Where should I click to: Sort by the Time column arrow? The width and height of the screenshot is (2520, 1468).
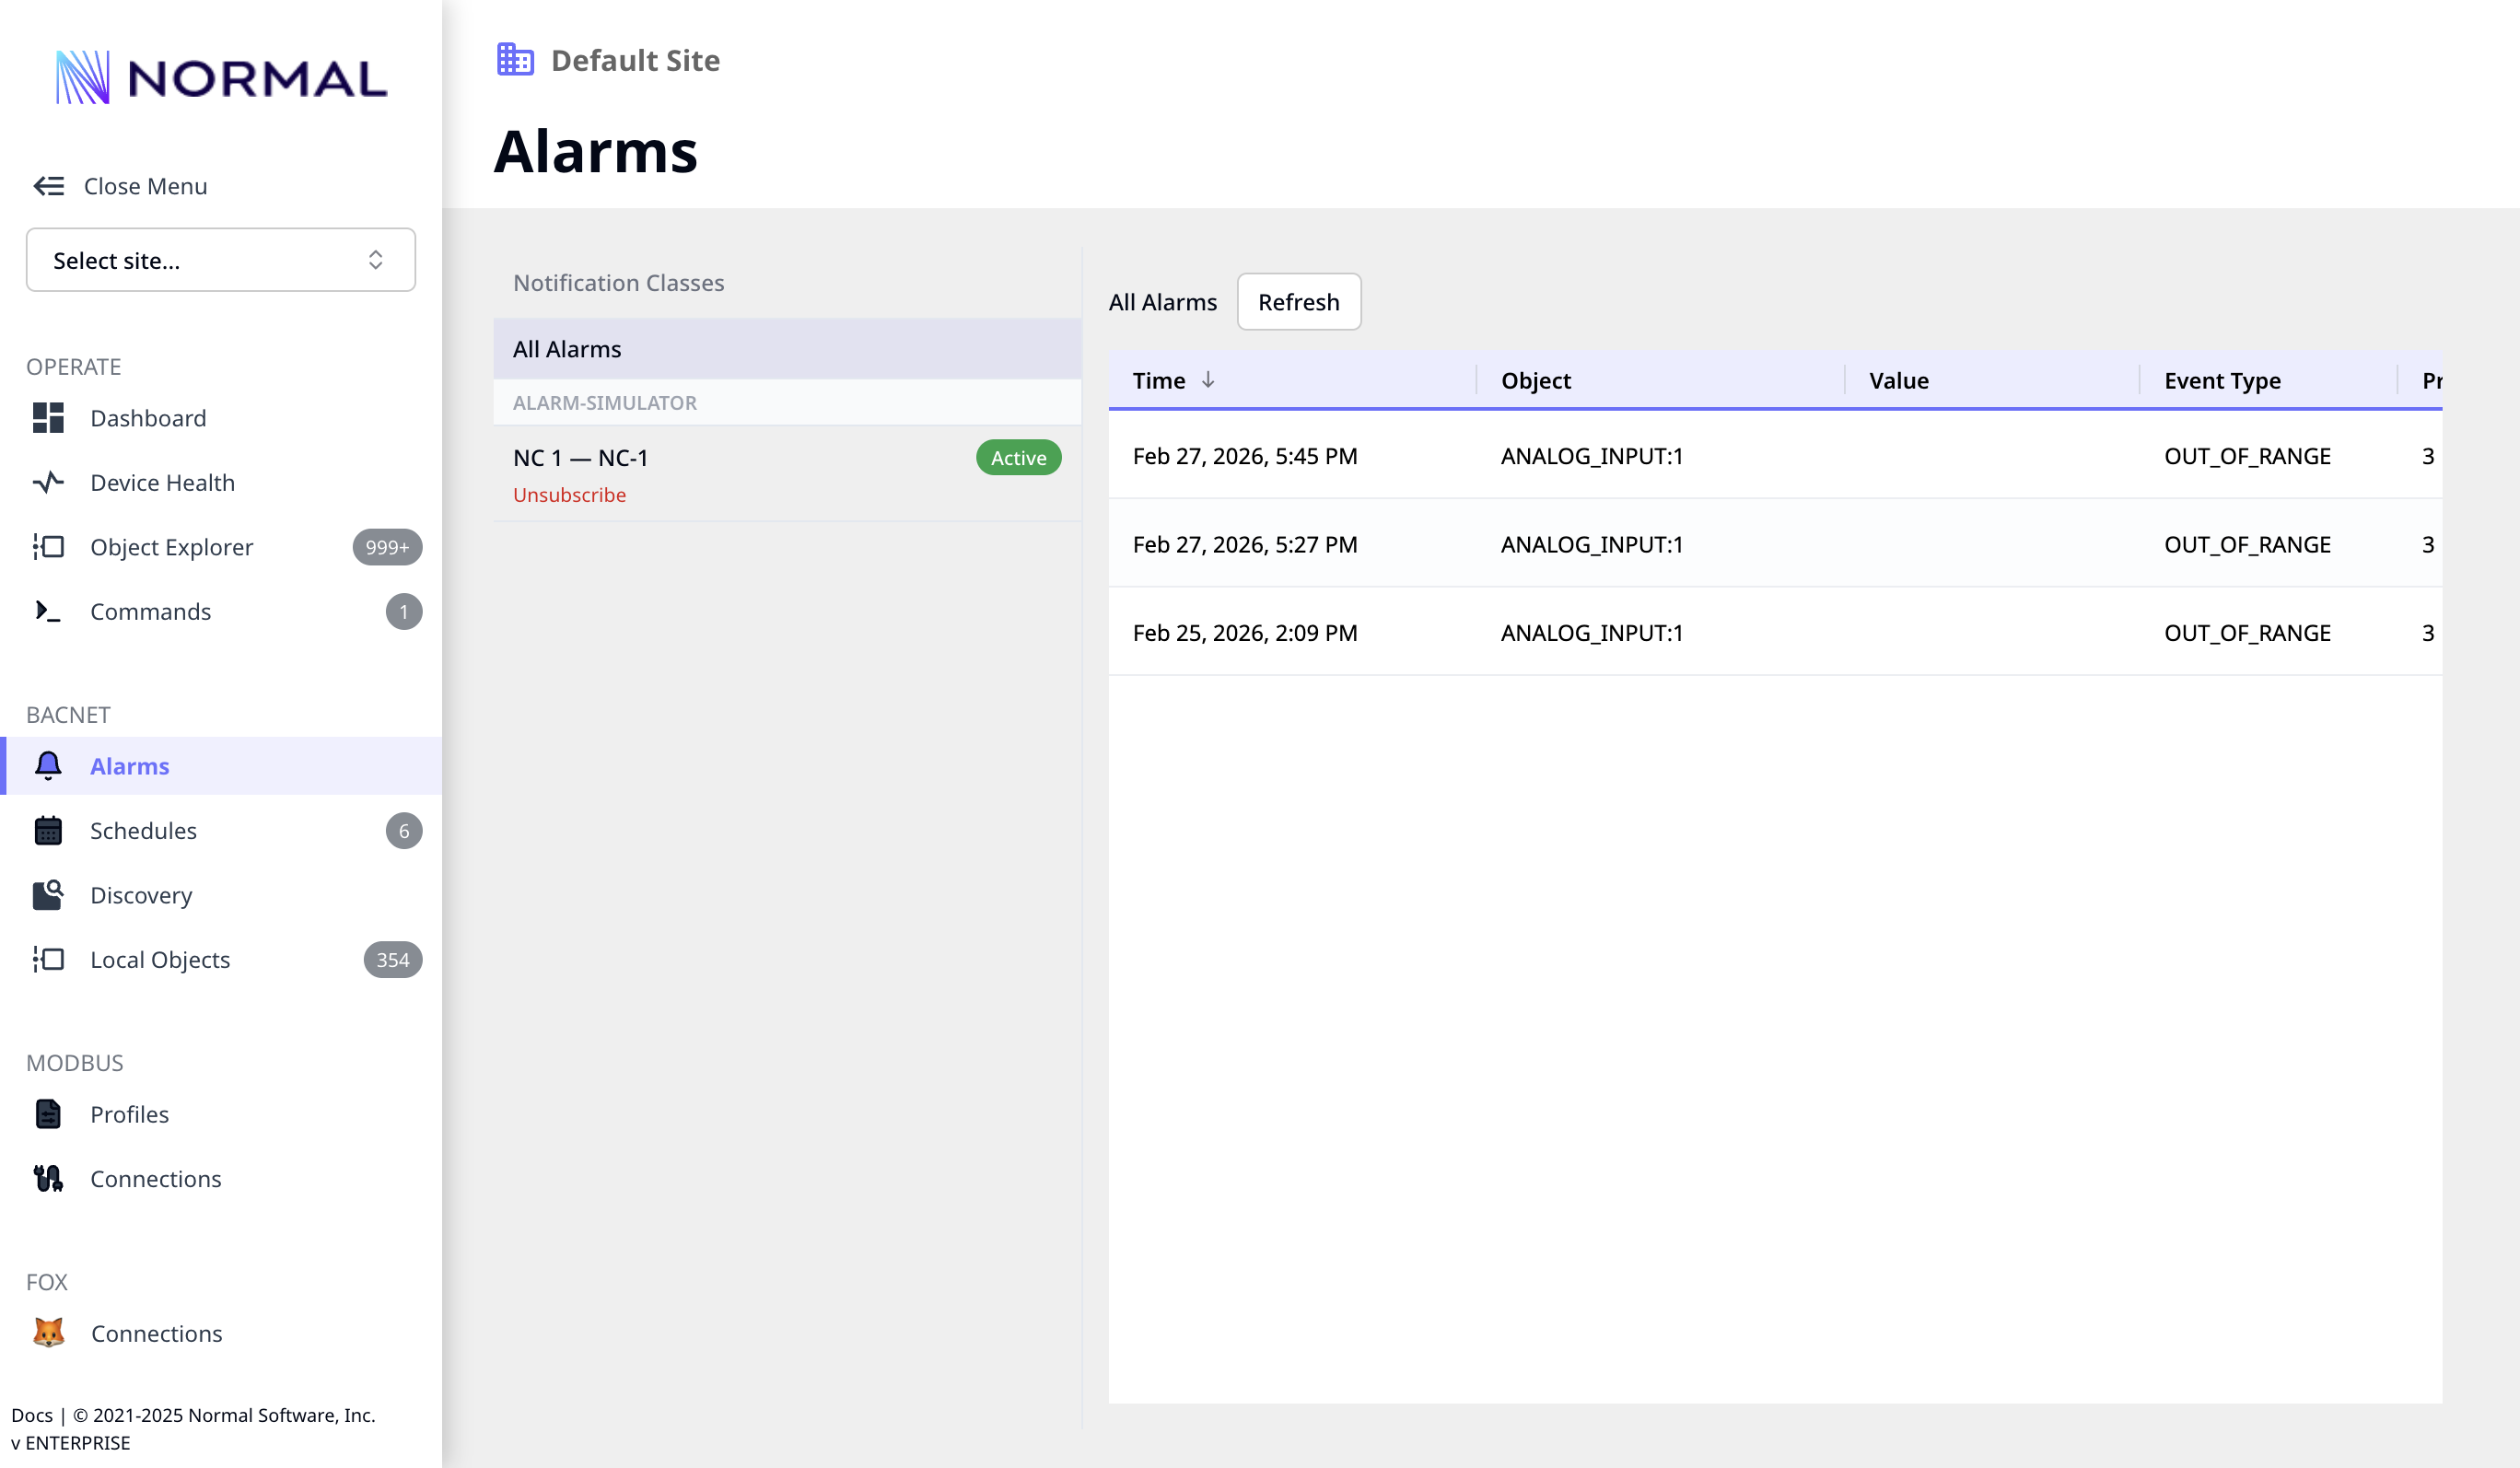(1208, 380)
